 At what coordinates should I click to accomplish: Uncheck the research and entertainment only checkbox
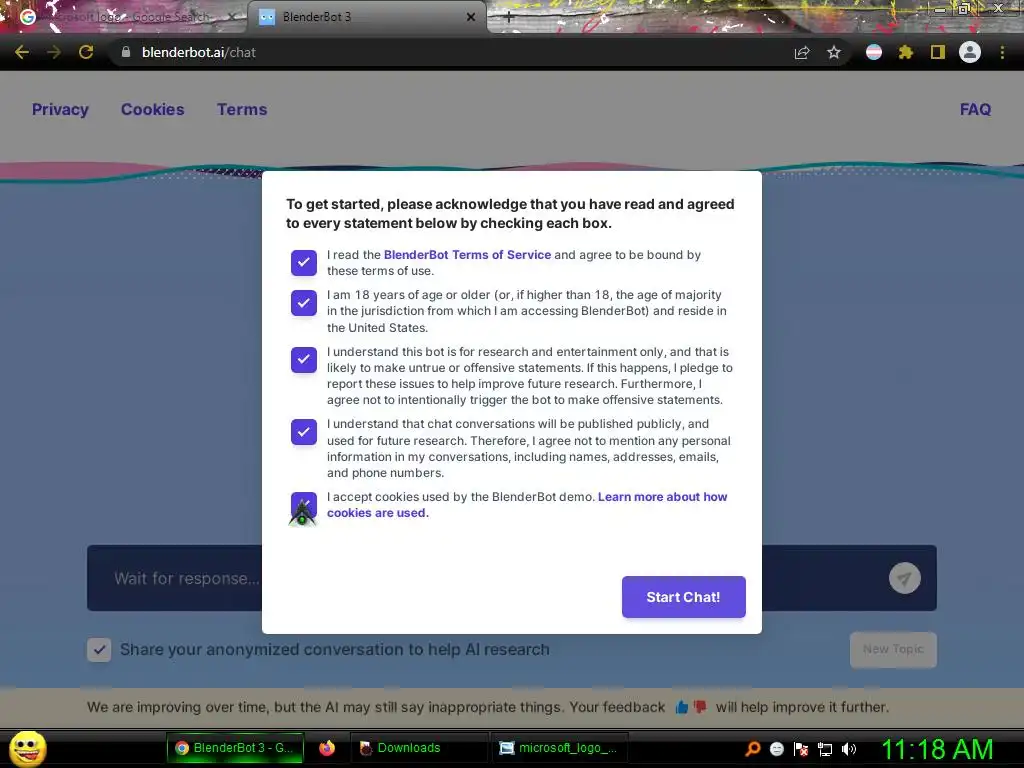click(304, 359)
